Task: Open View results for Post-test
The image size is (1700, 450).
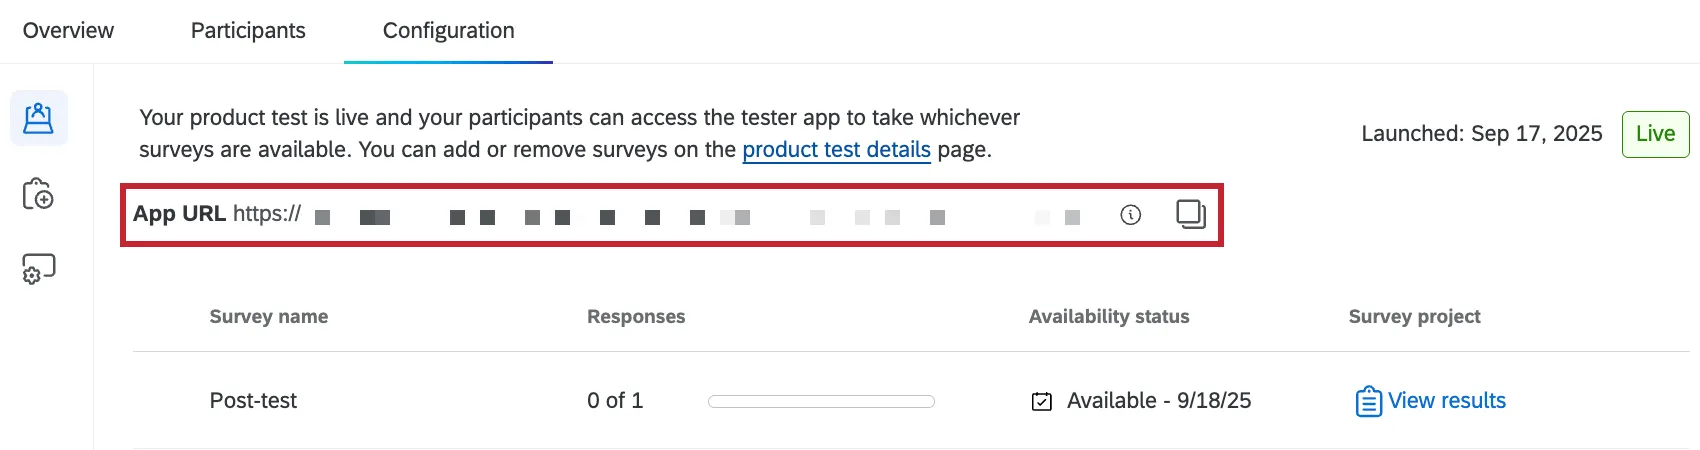Action: click(x=1446, y=401)
